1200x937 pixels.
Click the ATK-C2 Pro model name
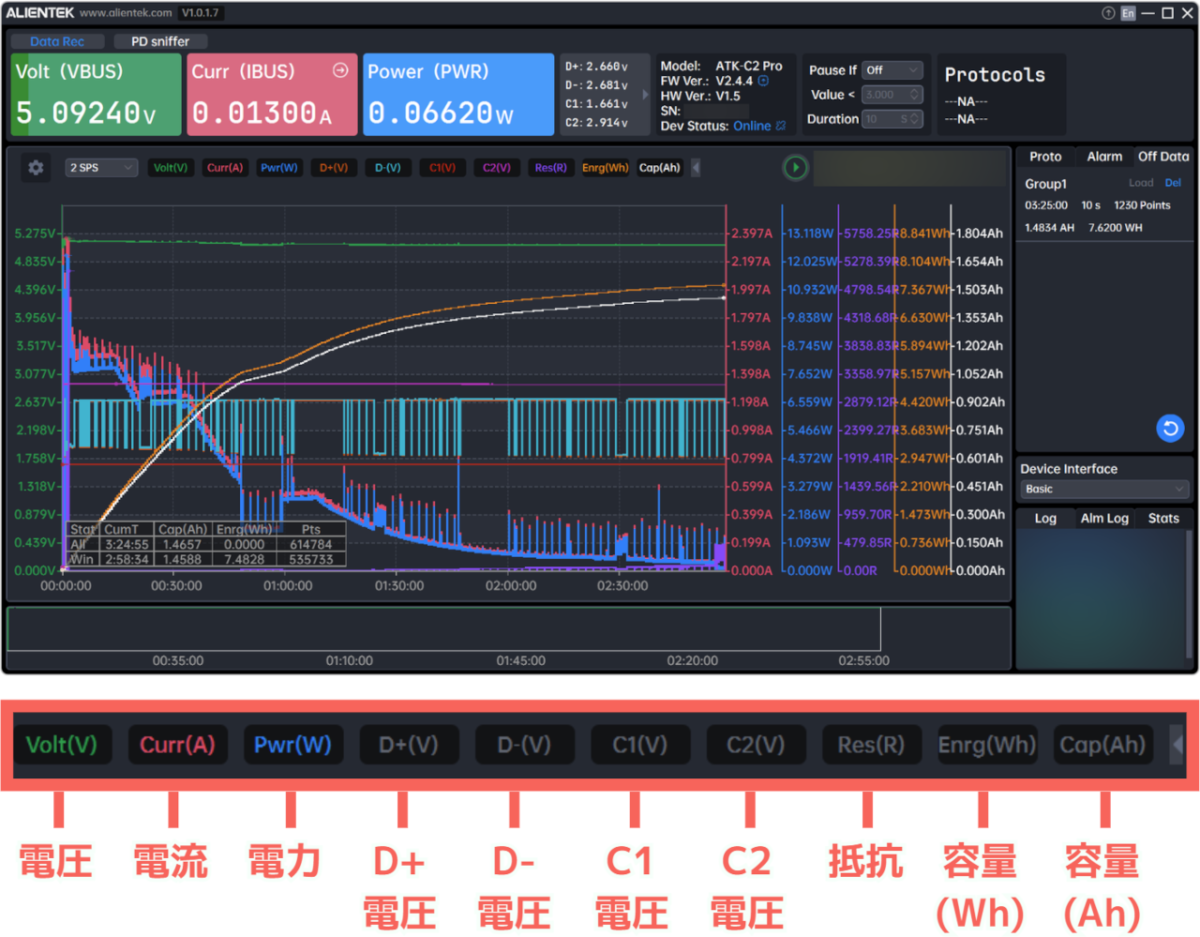[749, 66]
